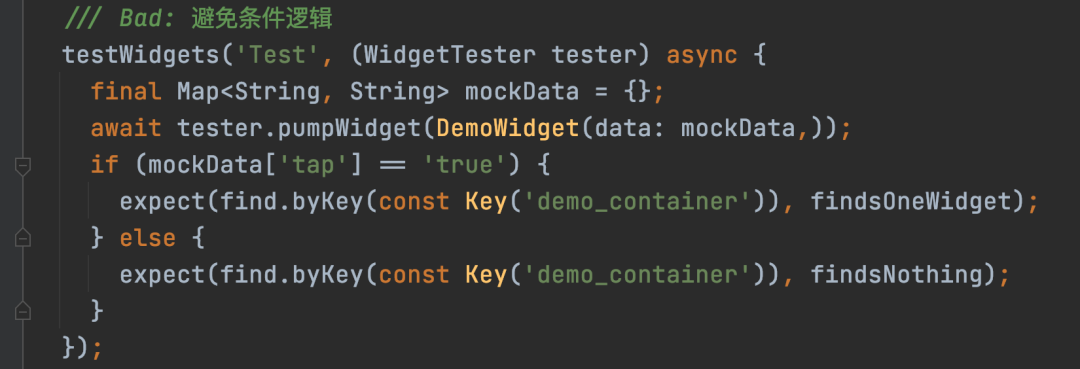Collapse the if block fold marker
The height and width of the screenshot is (369, 1080).
[23, 165]
